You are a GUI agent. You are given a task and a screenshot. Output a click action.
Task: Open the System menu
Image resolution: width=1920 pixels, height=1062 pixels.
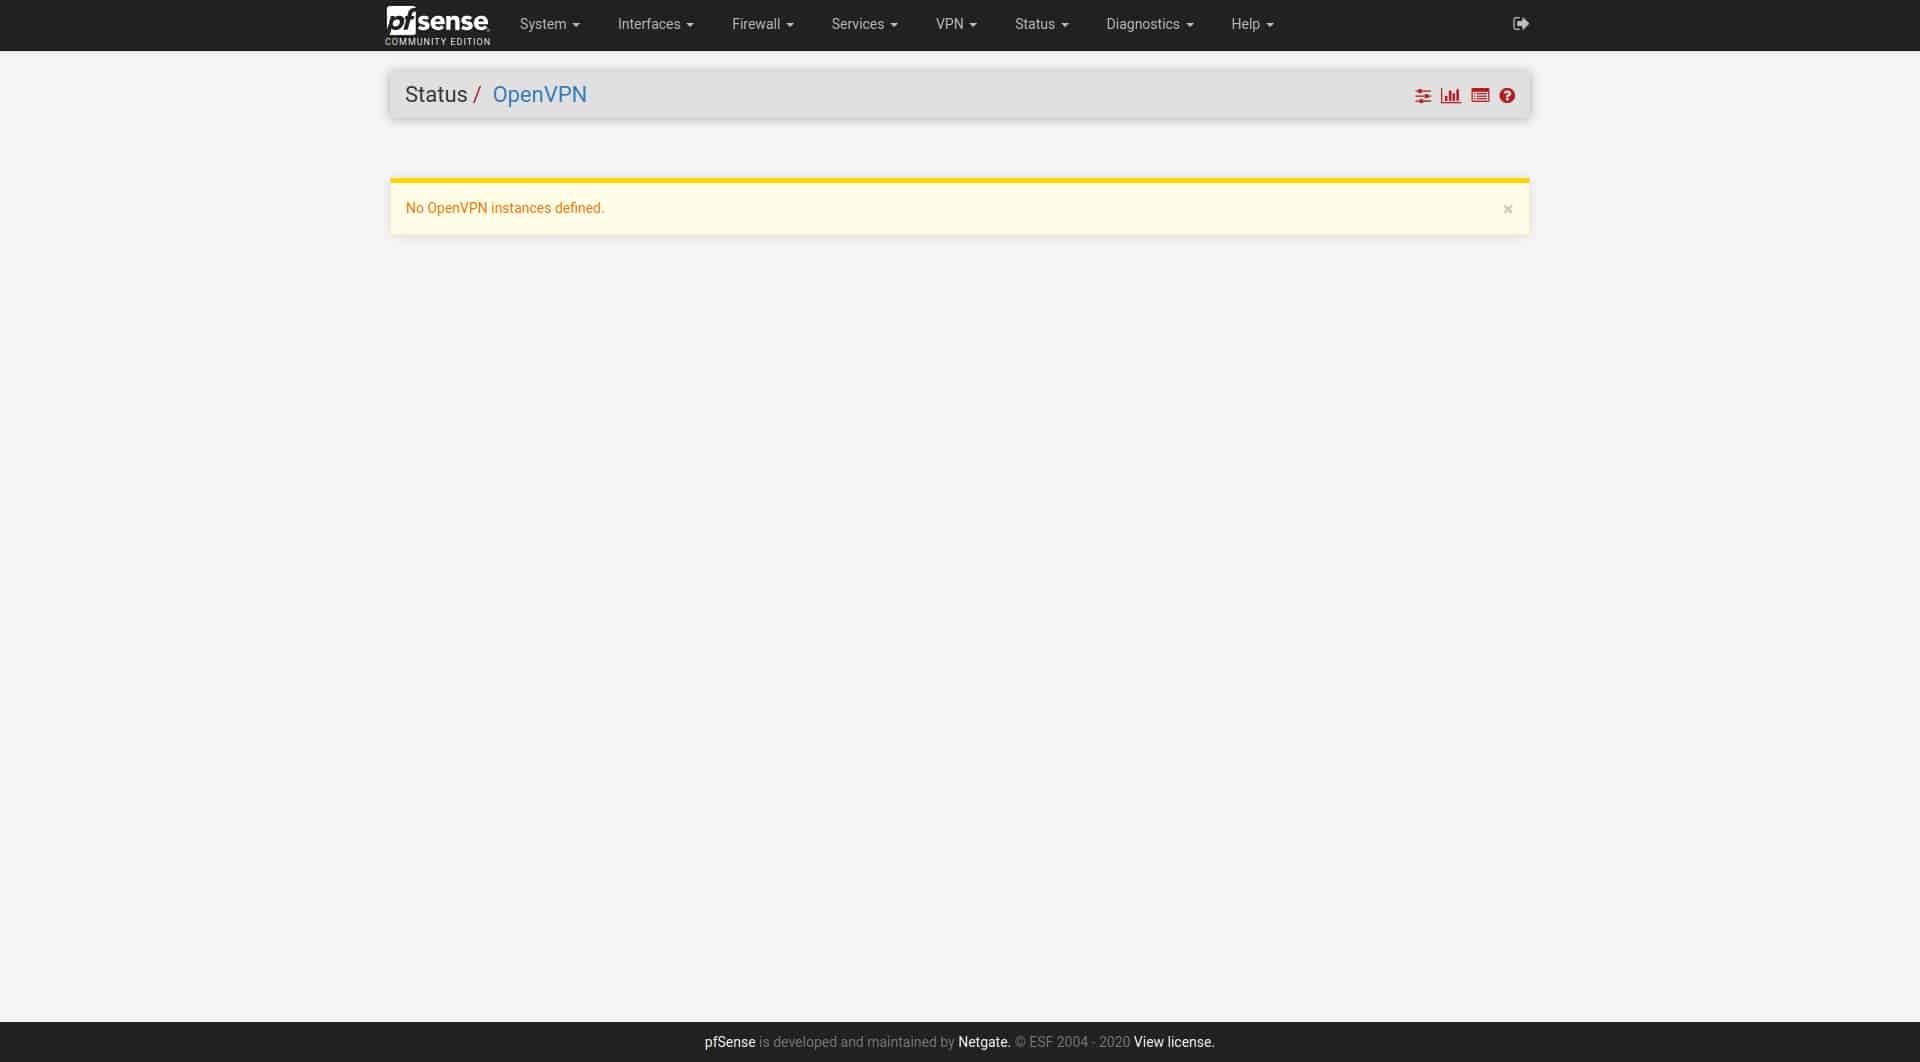549,24
